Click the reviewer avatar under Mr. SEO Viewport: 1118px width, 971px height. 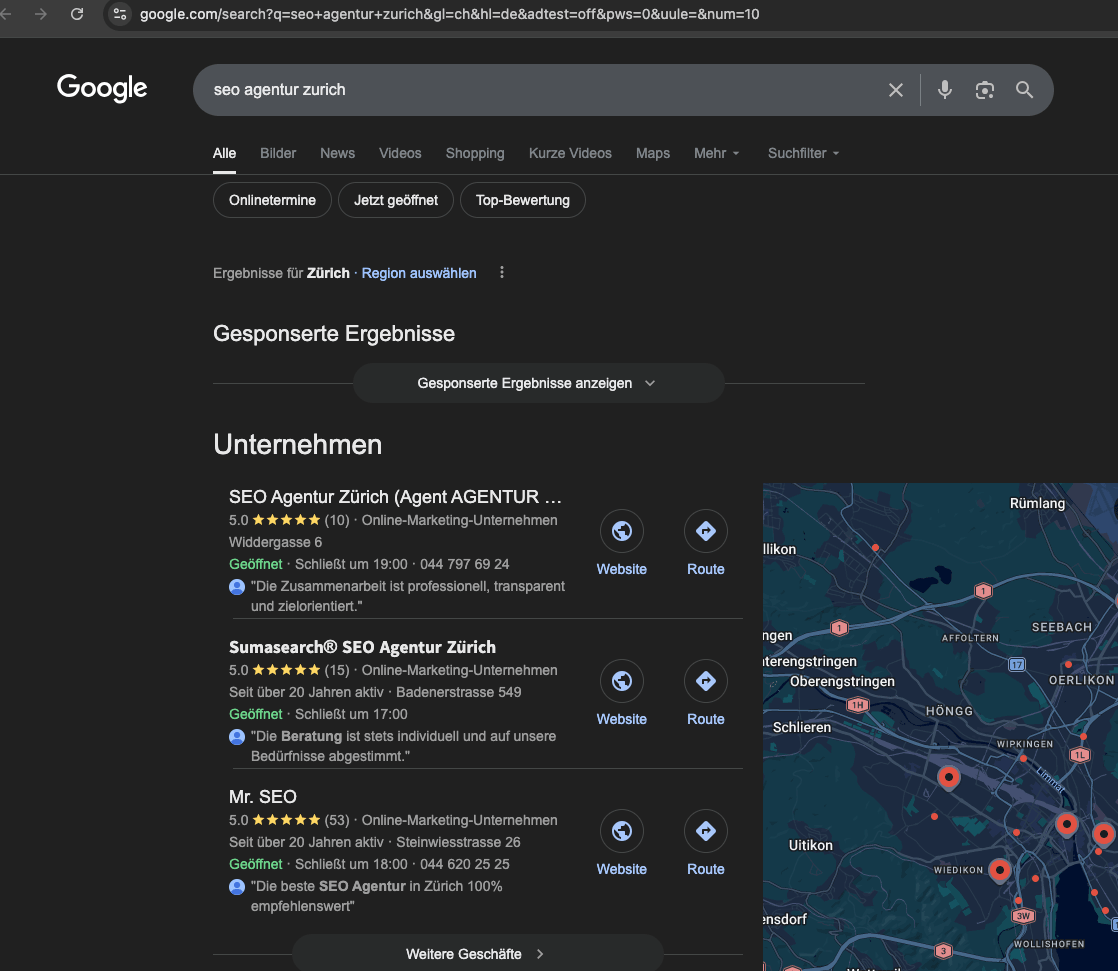tap(237, 887)
